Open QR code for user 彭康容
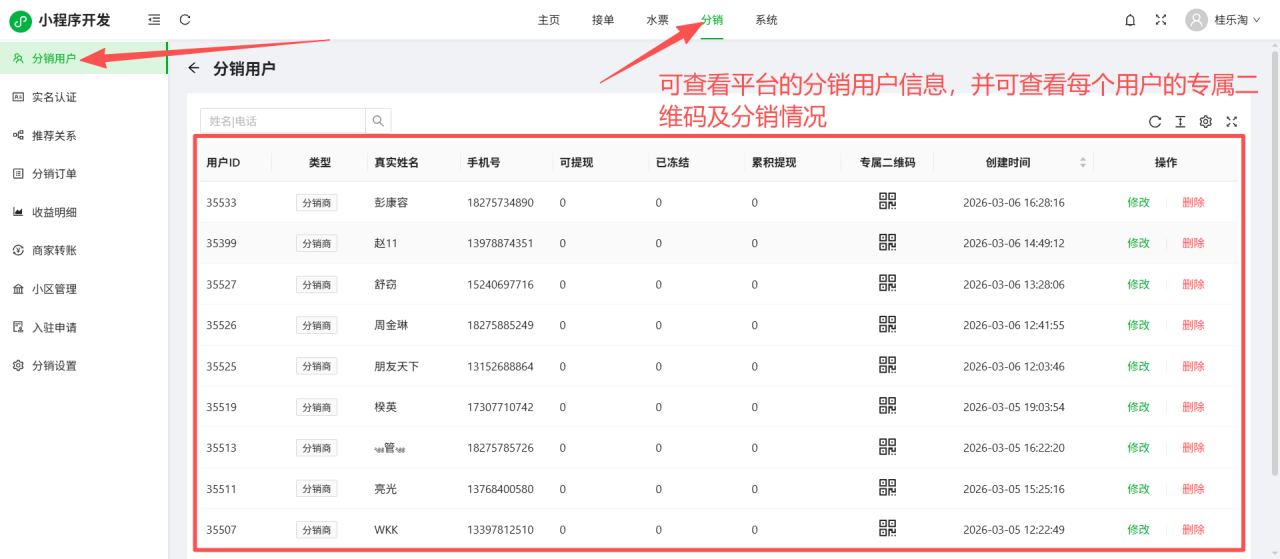The width and height of the screenshot is (1280, 559). (x=887, y=201)
